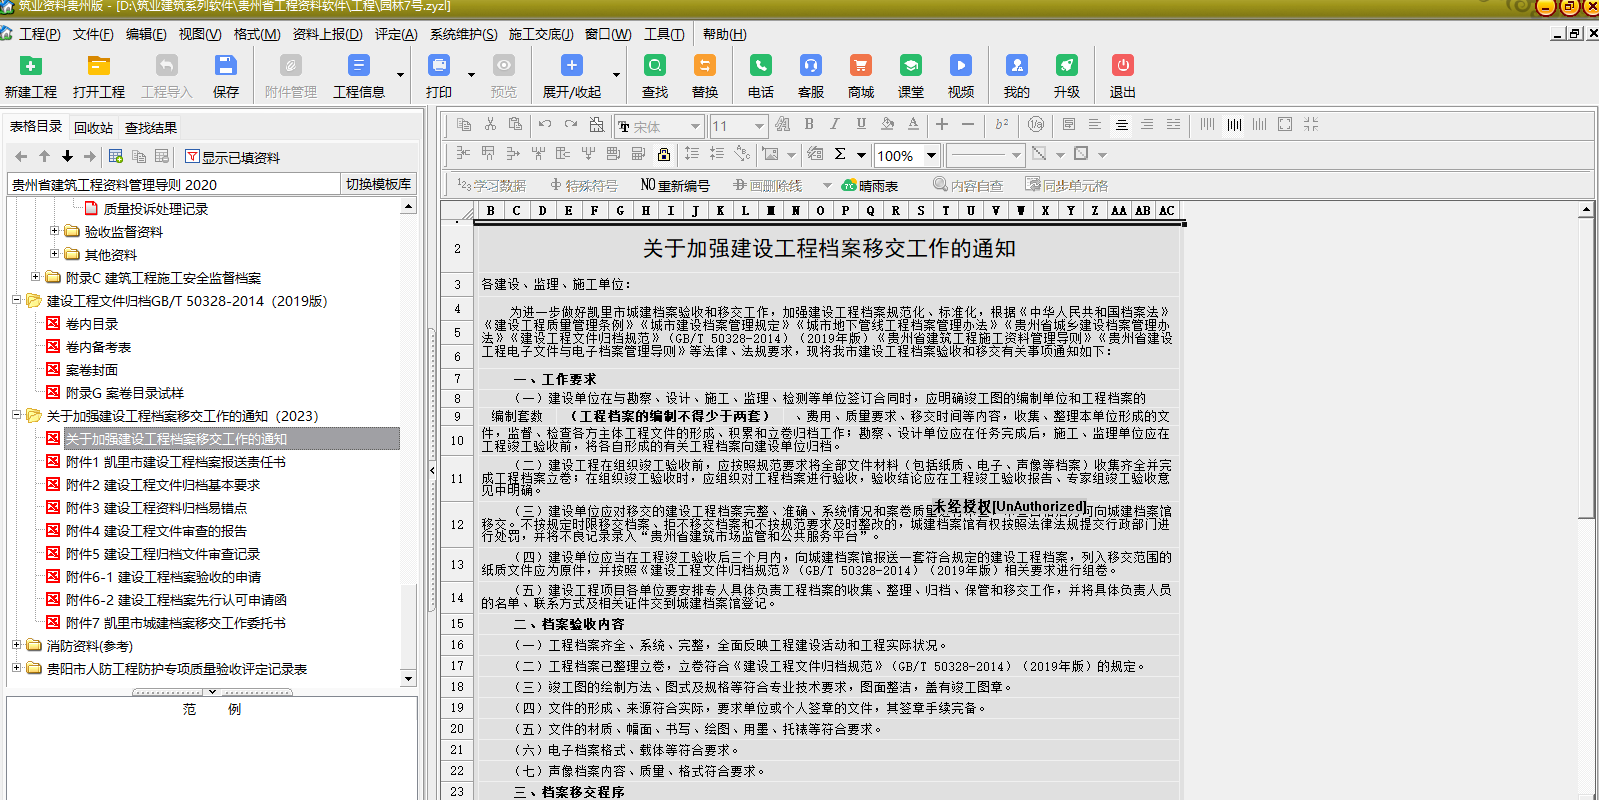Click the 晴雨表 cloud icon button
Screen dimensions: 1599x800
point(870,185)
